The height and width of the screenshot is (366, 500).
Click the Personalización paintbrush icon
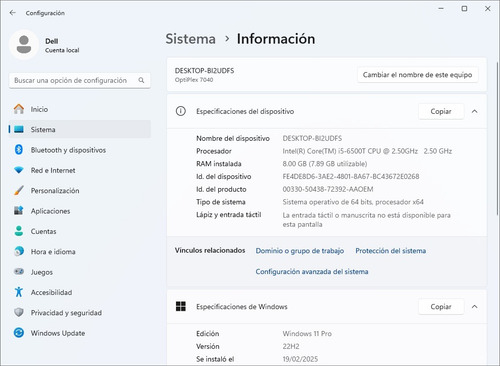pyautogui.click(x=19, y=190)
